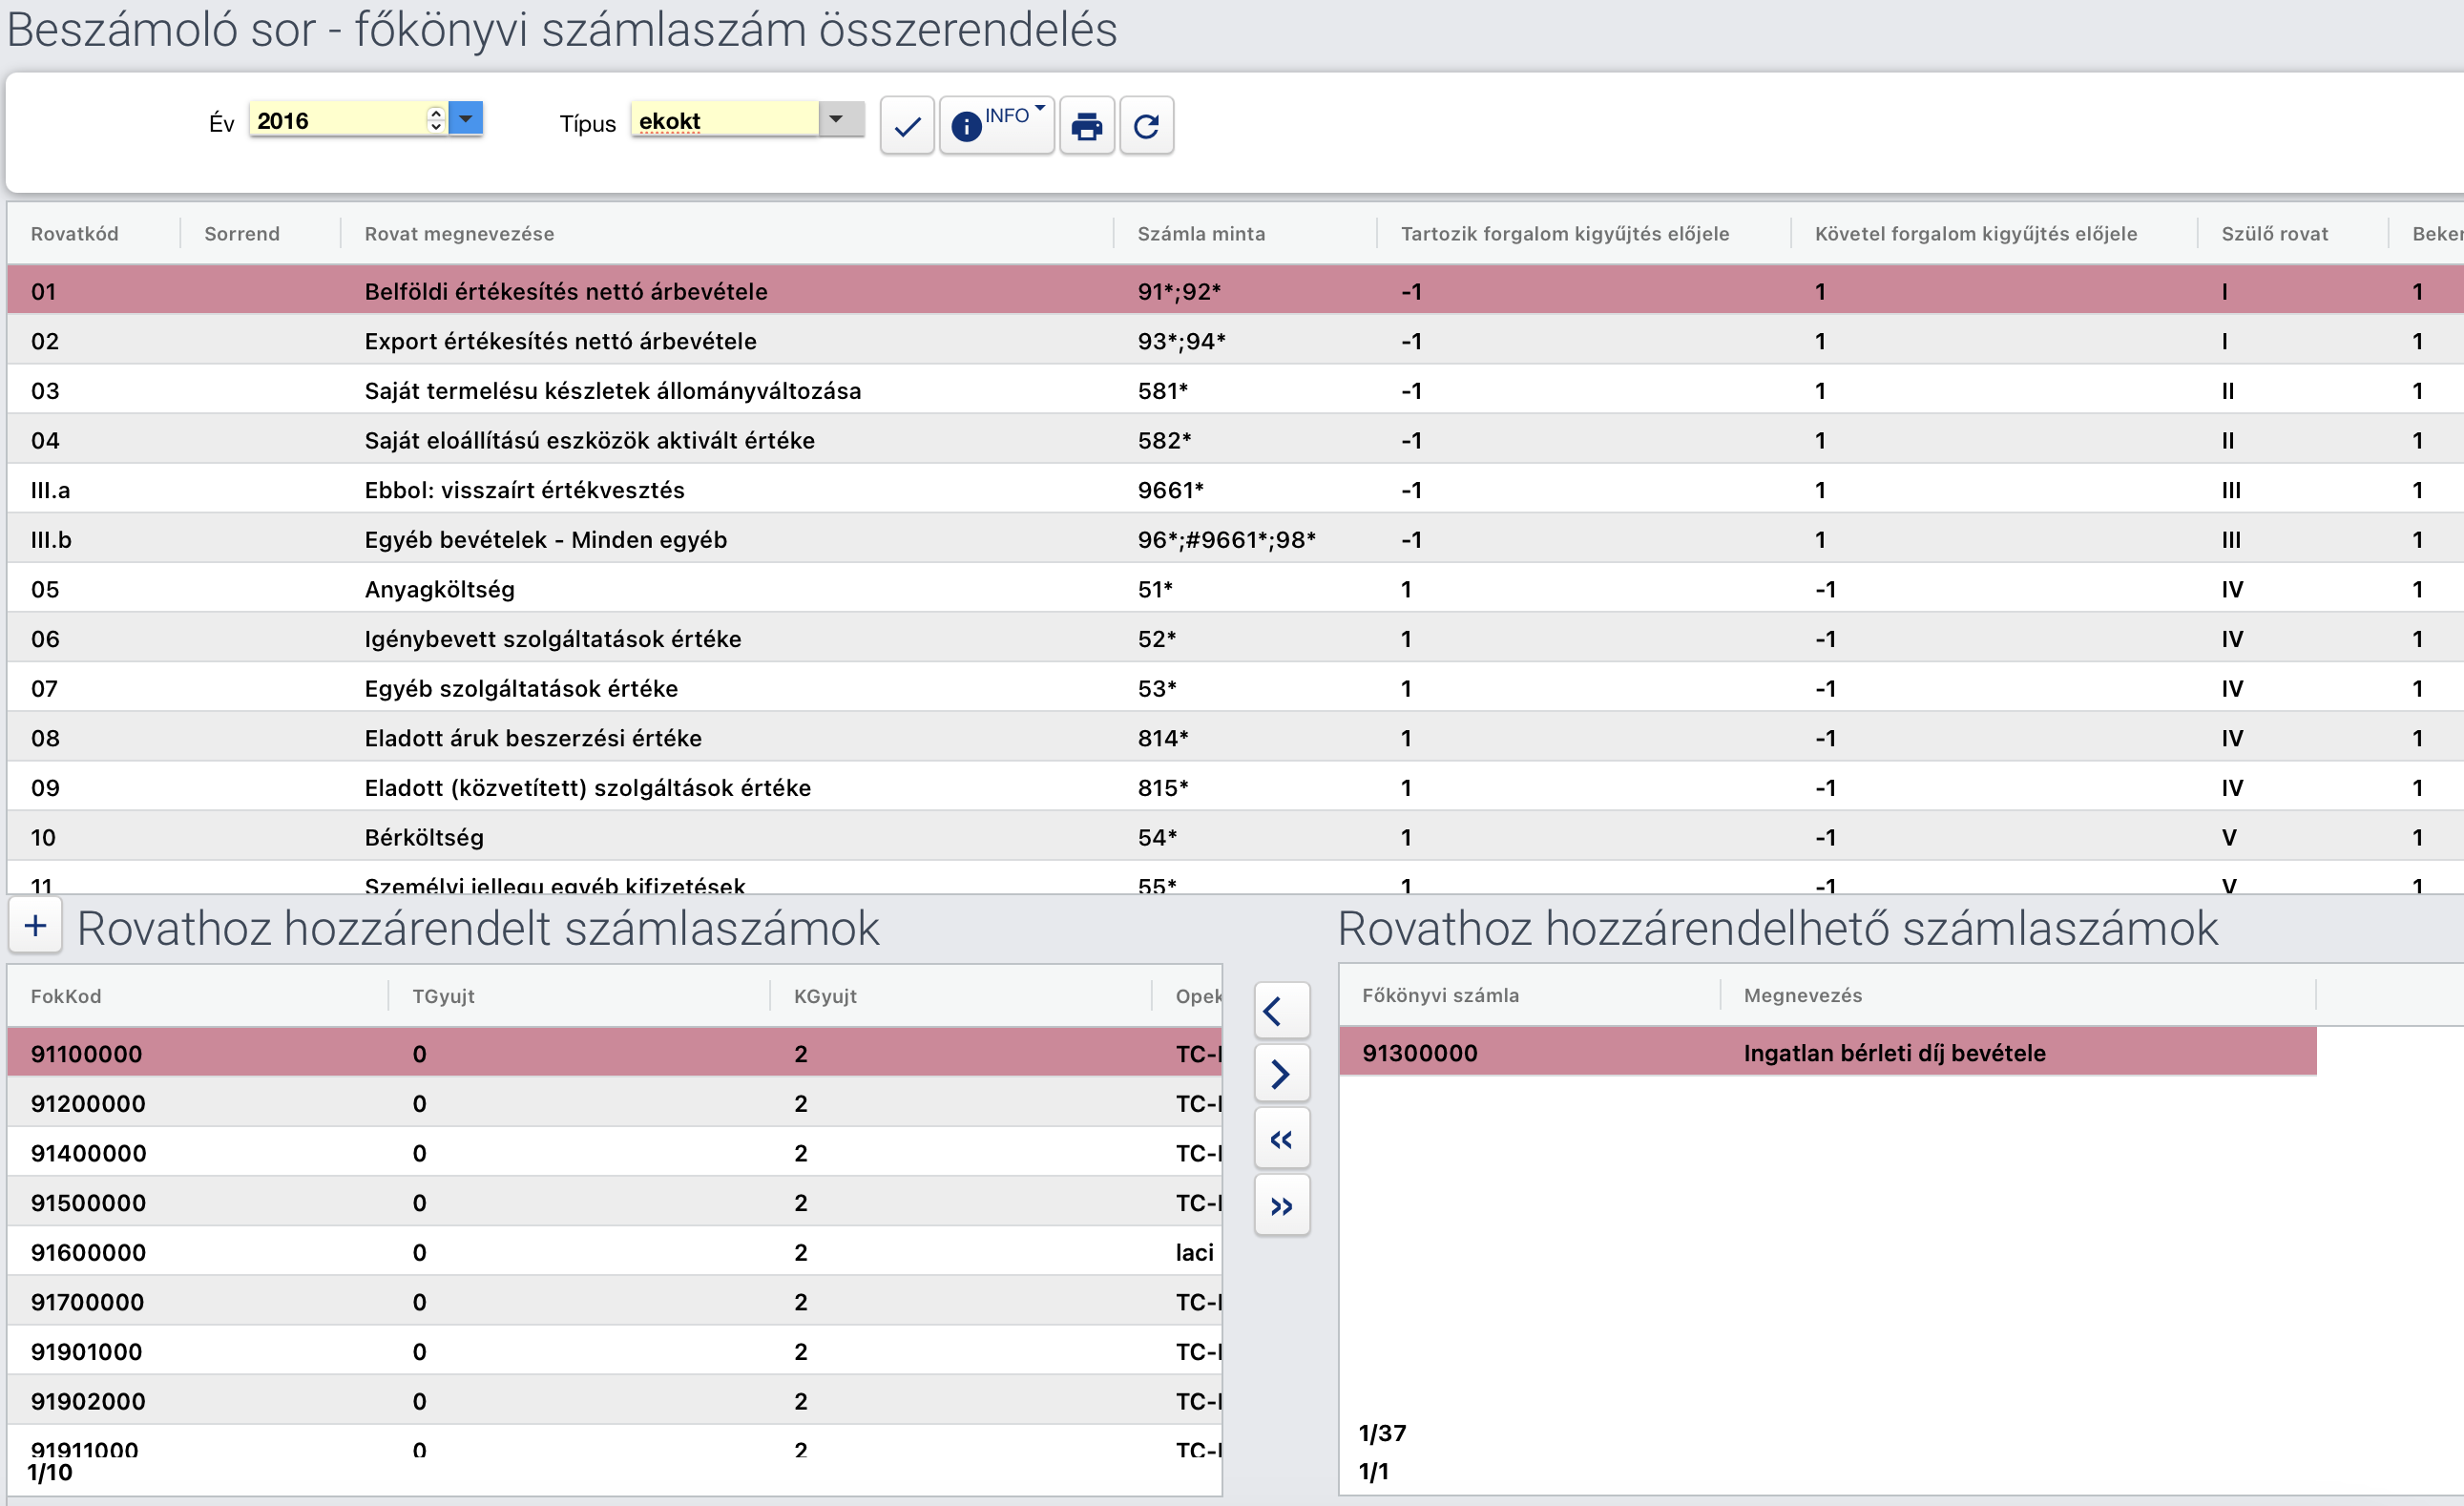Click Tartozik forgalom kigyűjtés előjele header
Screen dimensions: 2464x1506
pyautogui.click(x=1565, y=233)
